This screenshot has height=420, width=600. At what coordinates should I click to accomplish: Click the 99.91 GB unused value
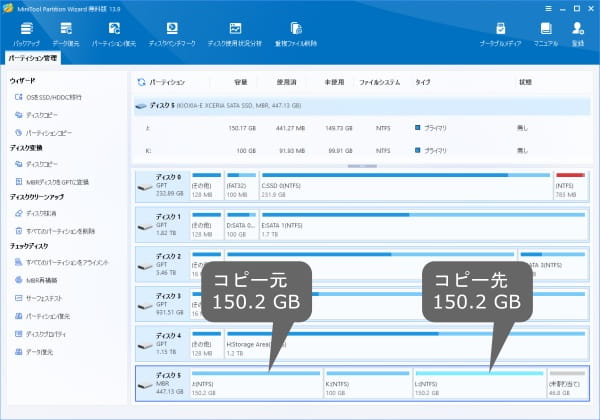[x=340, y=151]
